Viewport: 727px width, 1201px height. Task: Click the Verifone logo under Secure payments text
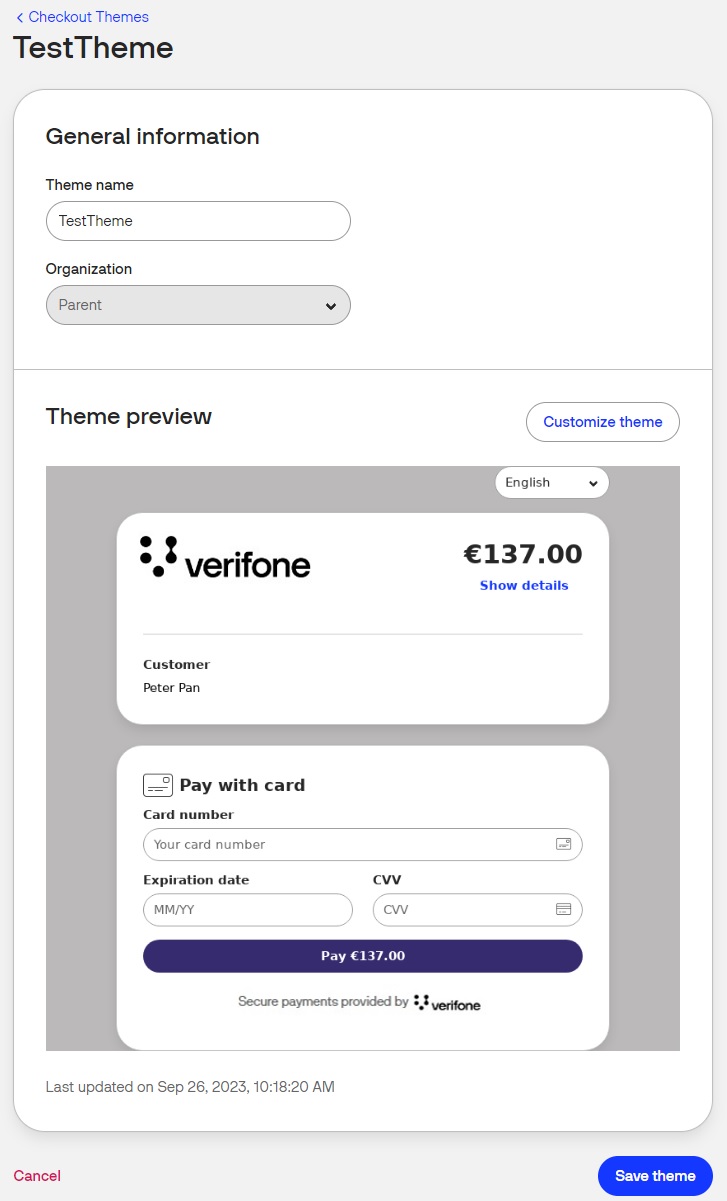[447, 1002]
